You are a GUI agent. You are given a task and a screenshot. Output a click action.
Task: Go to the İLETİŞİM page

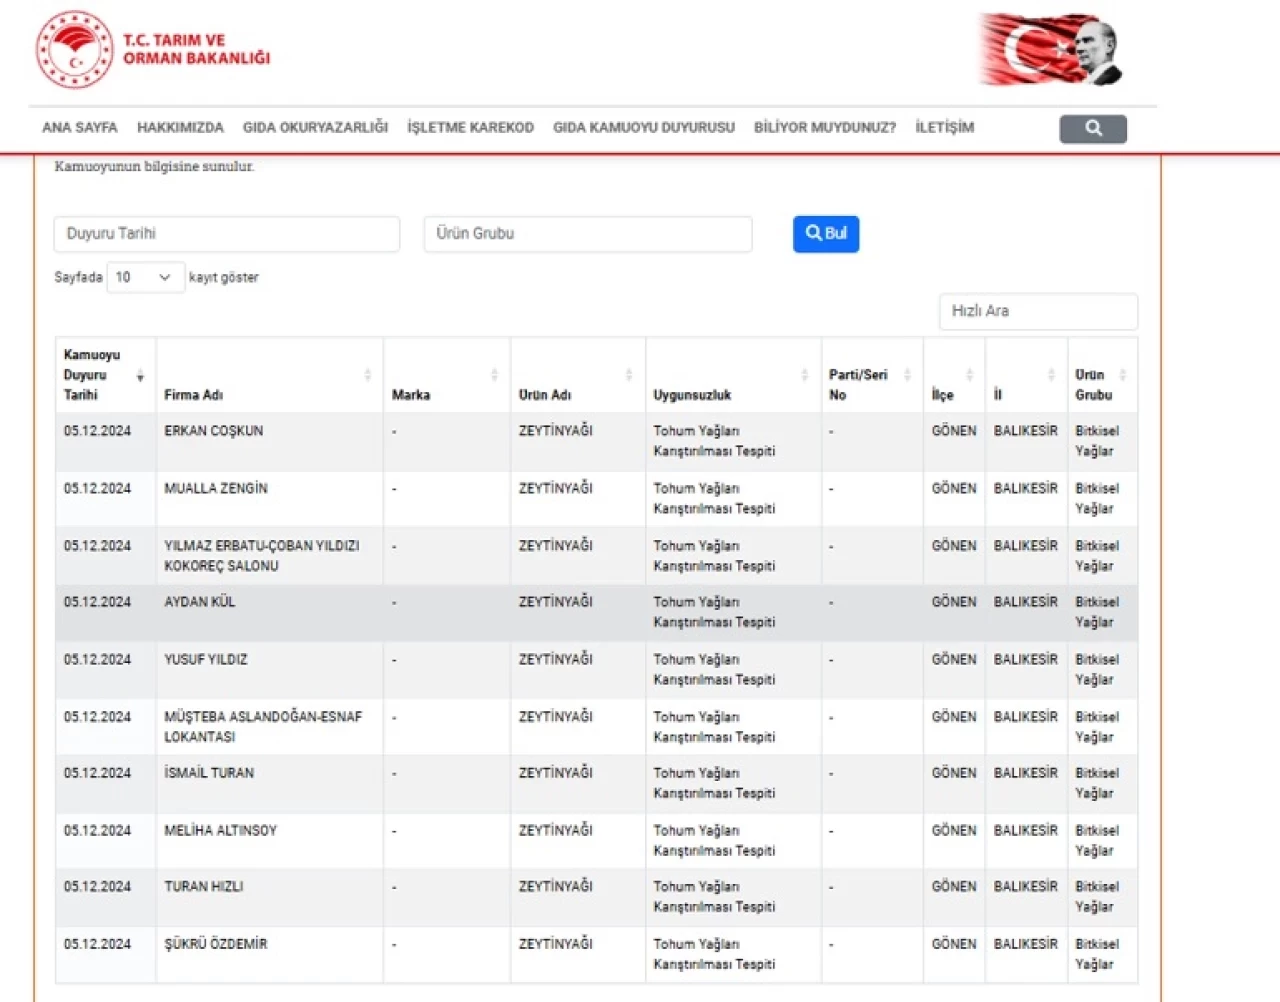pos(944,128)
